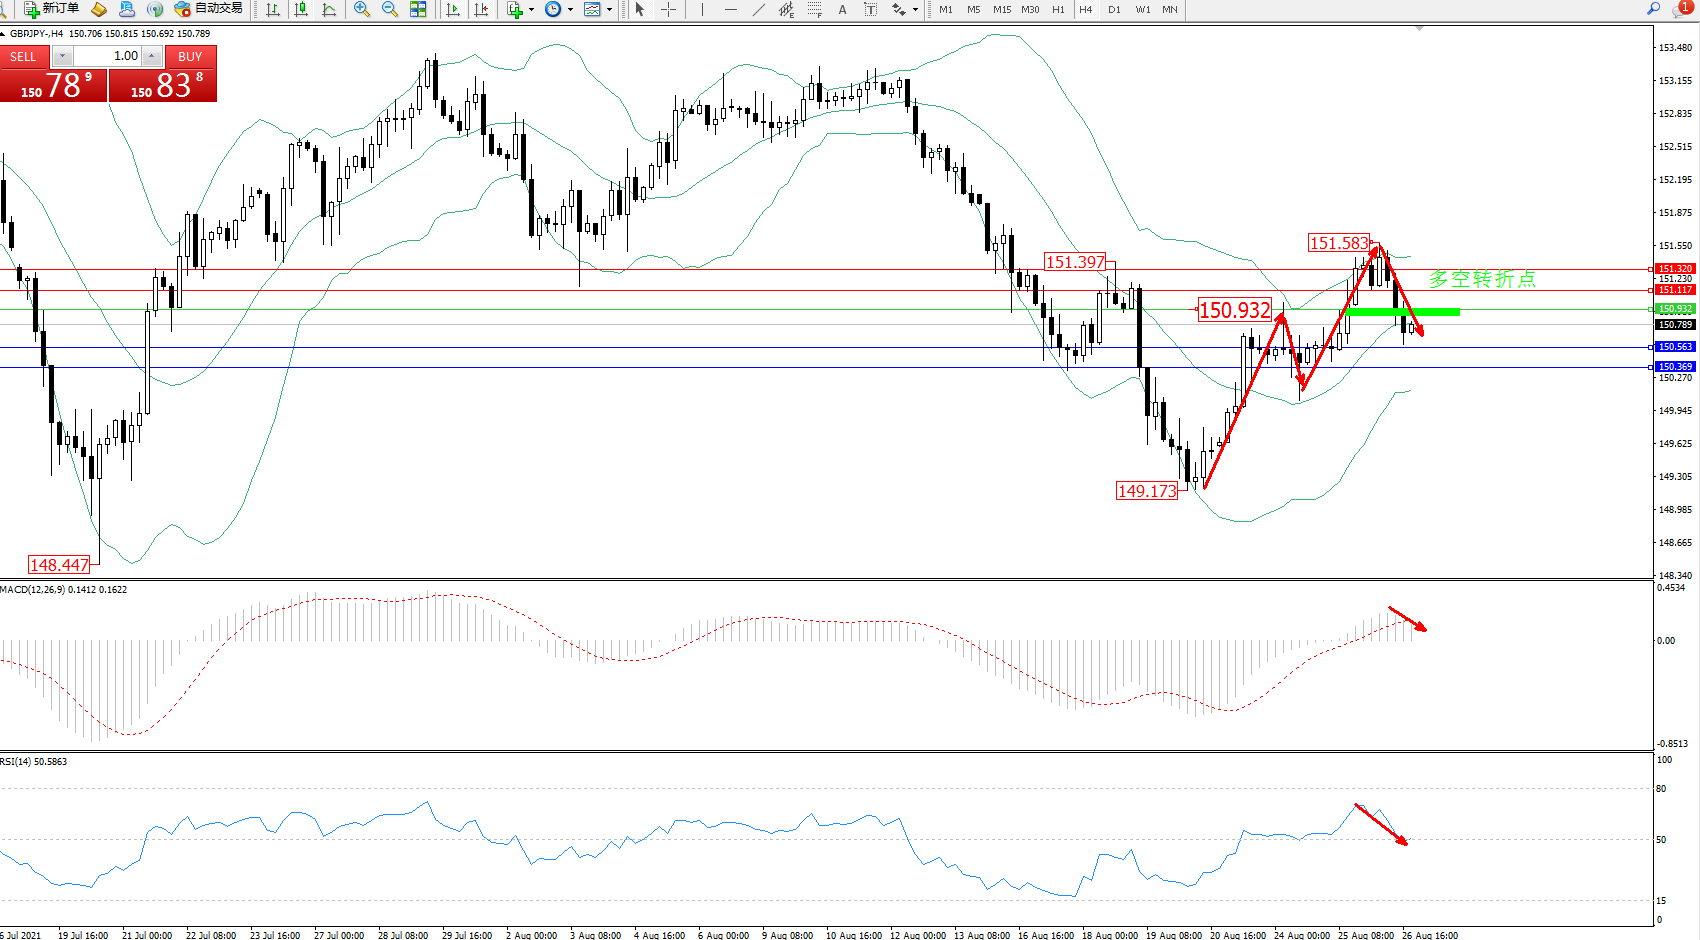This screenshot has height=940, width=1700.
Task: Switch chart to candlestick mode
Action: pos(301,9)
